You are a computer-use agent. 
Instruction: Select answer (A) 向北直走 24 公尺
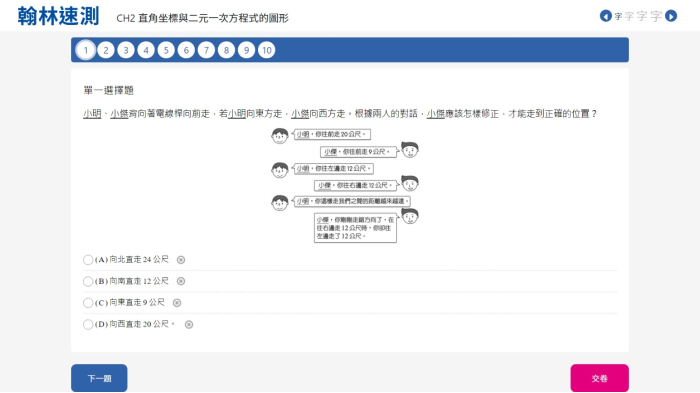click(x=88, y=260)
